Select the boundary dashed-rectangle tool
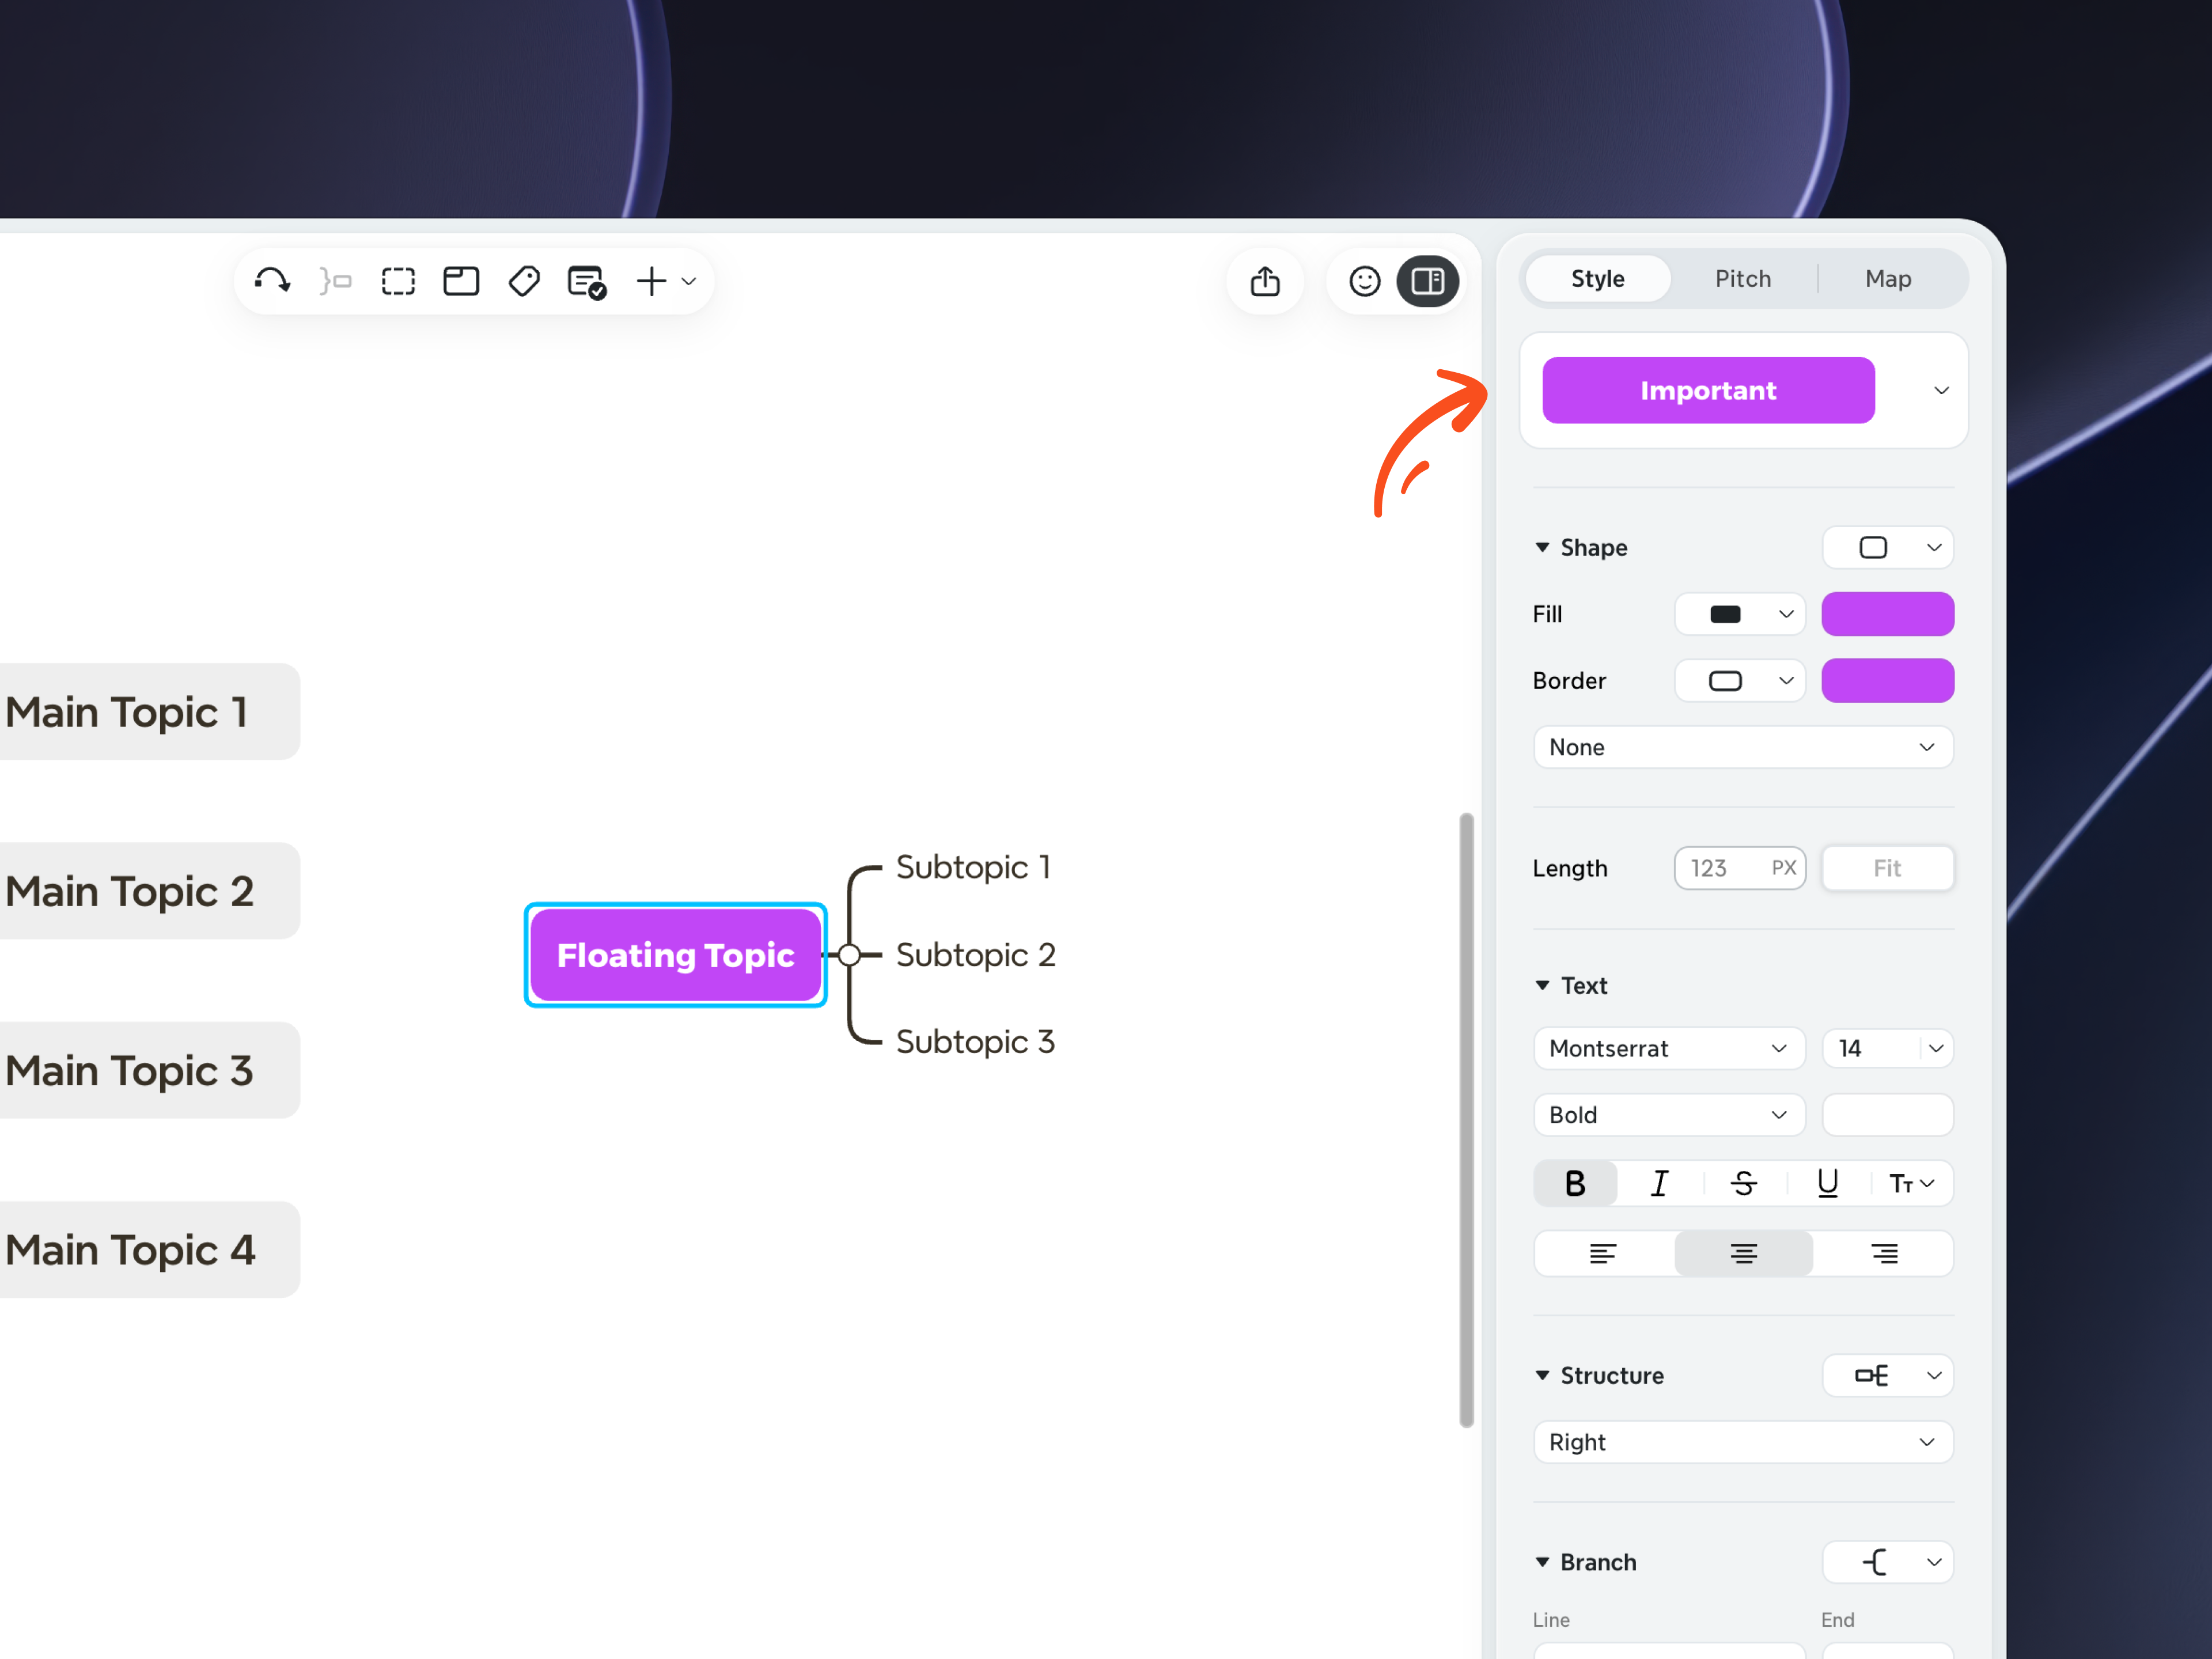2212x1659 pixels. 398,281
